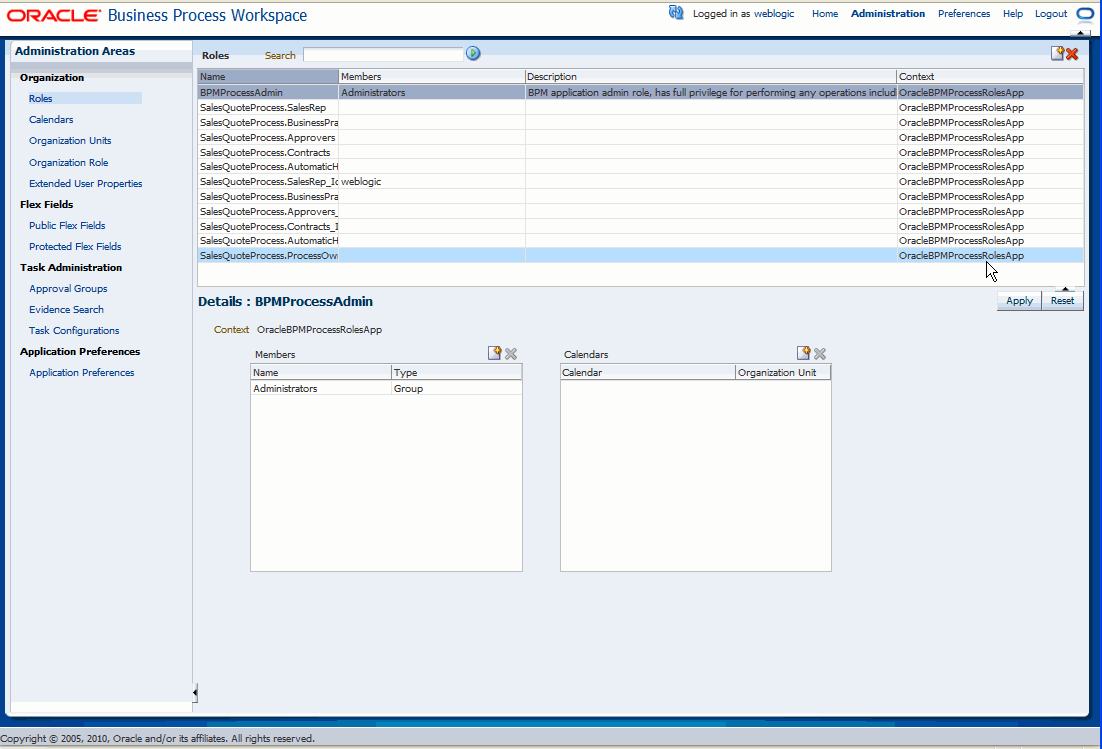This screenshot has width=1102, height=749.
Task: Click the Calendar column header
Action: (648, 372)
